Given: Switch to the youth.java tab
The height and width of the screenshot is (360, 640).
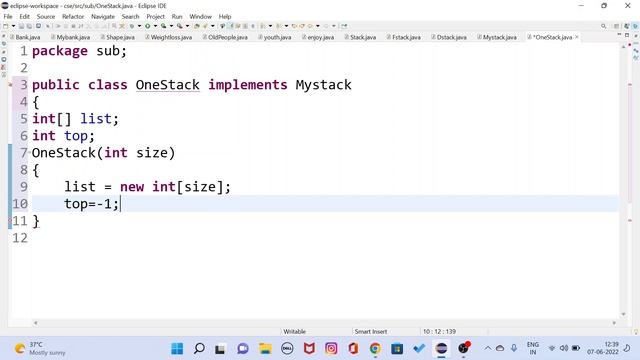Looking at the screenshot, I should (x=274, y=37).
